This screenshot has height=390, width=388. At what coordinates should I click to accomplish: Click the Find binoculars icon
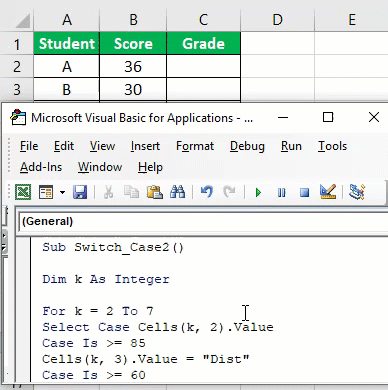[x=177, y=192]
